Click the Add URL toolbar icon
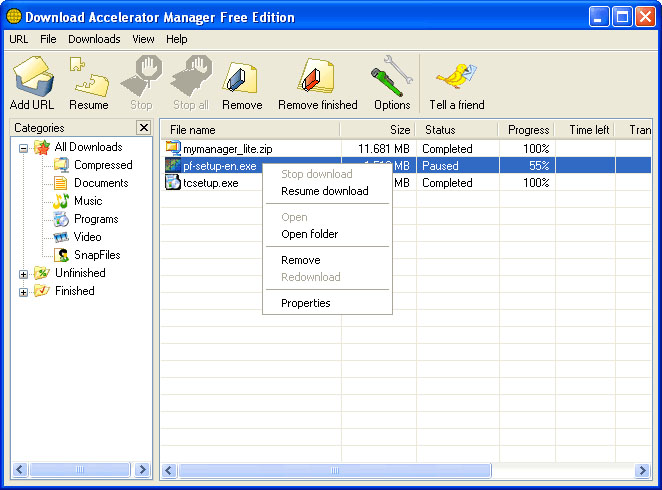Screen dimensions: 662x490 (32, 77)
